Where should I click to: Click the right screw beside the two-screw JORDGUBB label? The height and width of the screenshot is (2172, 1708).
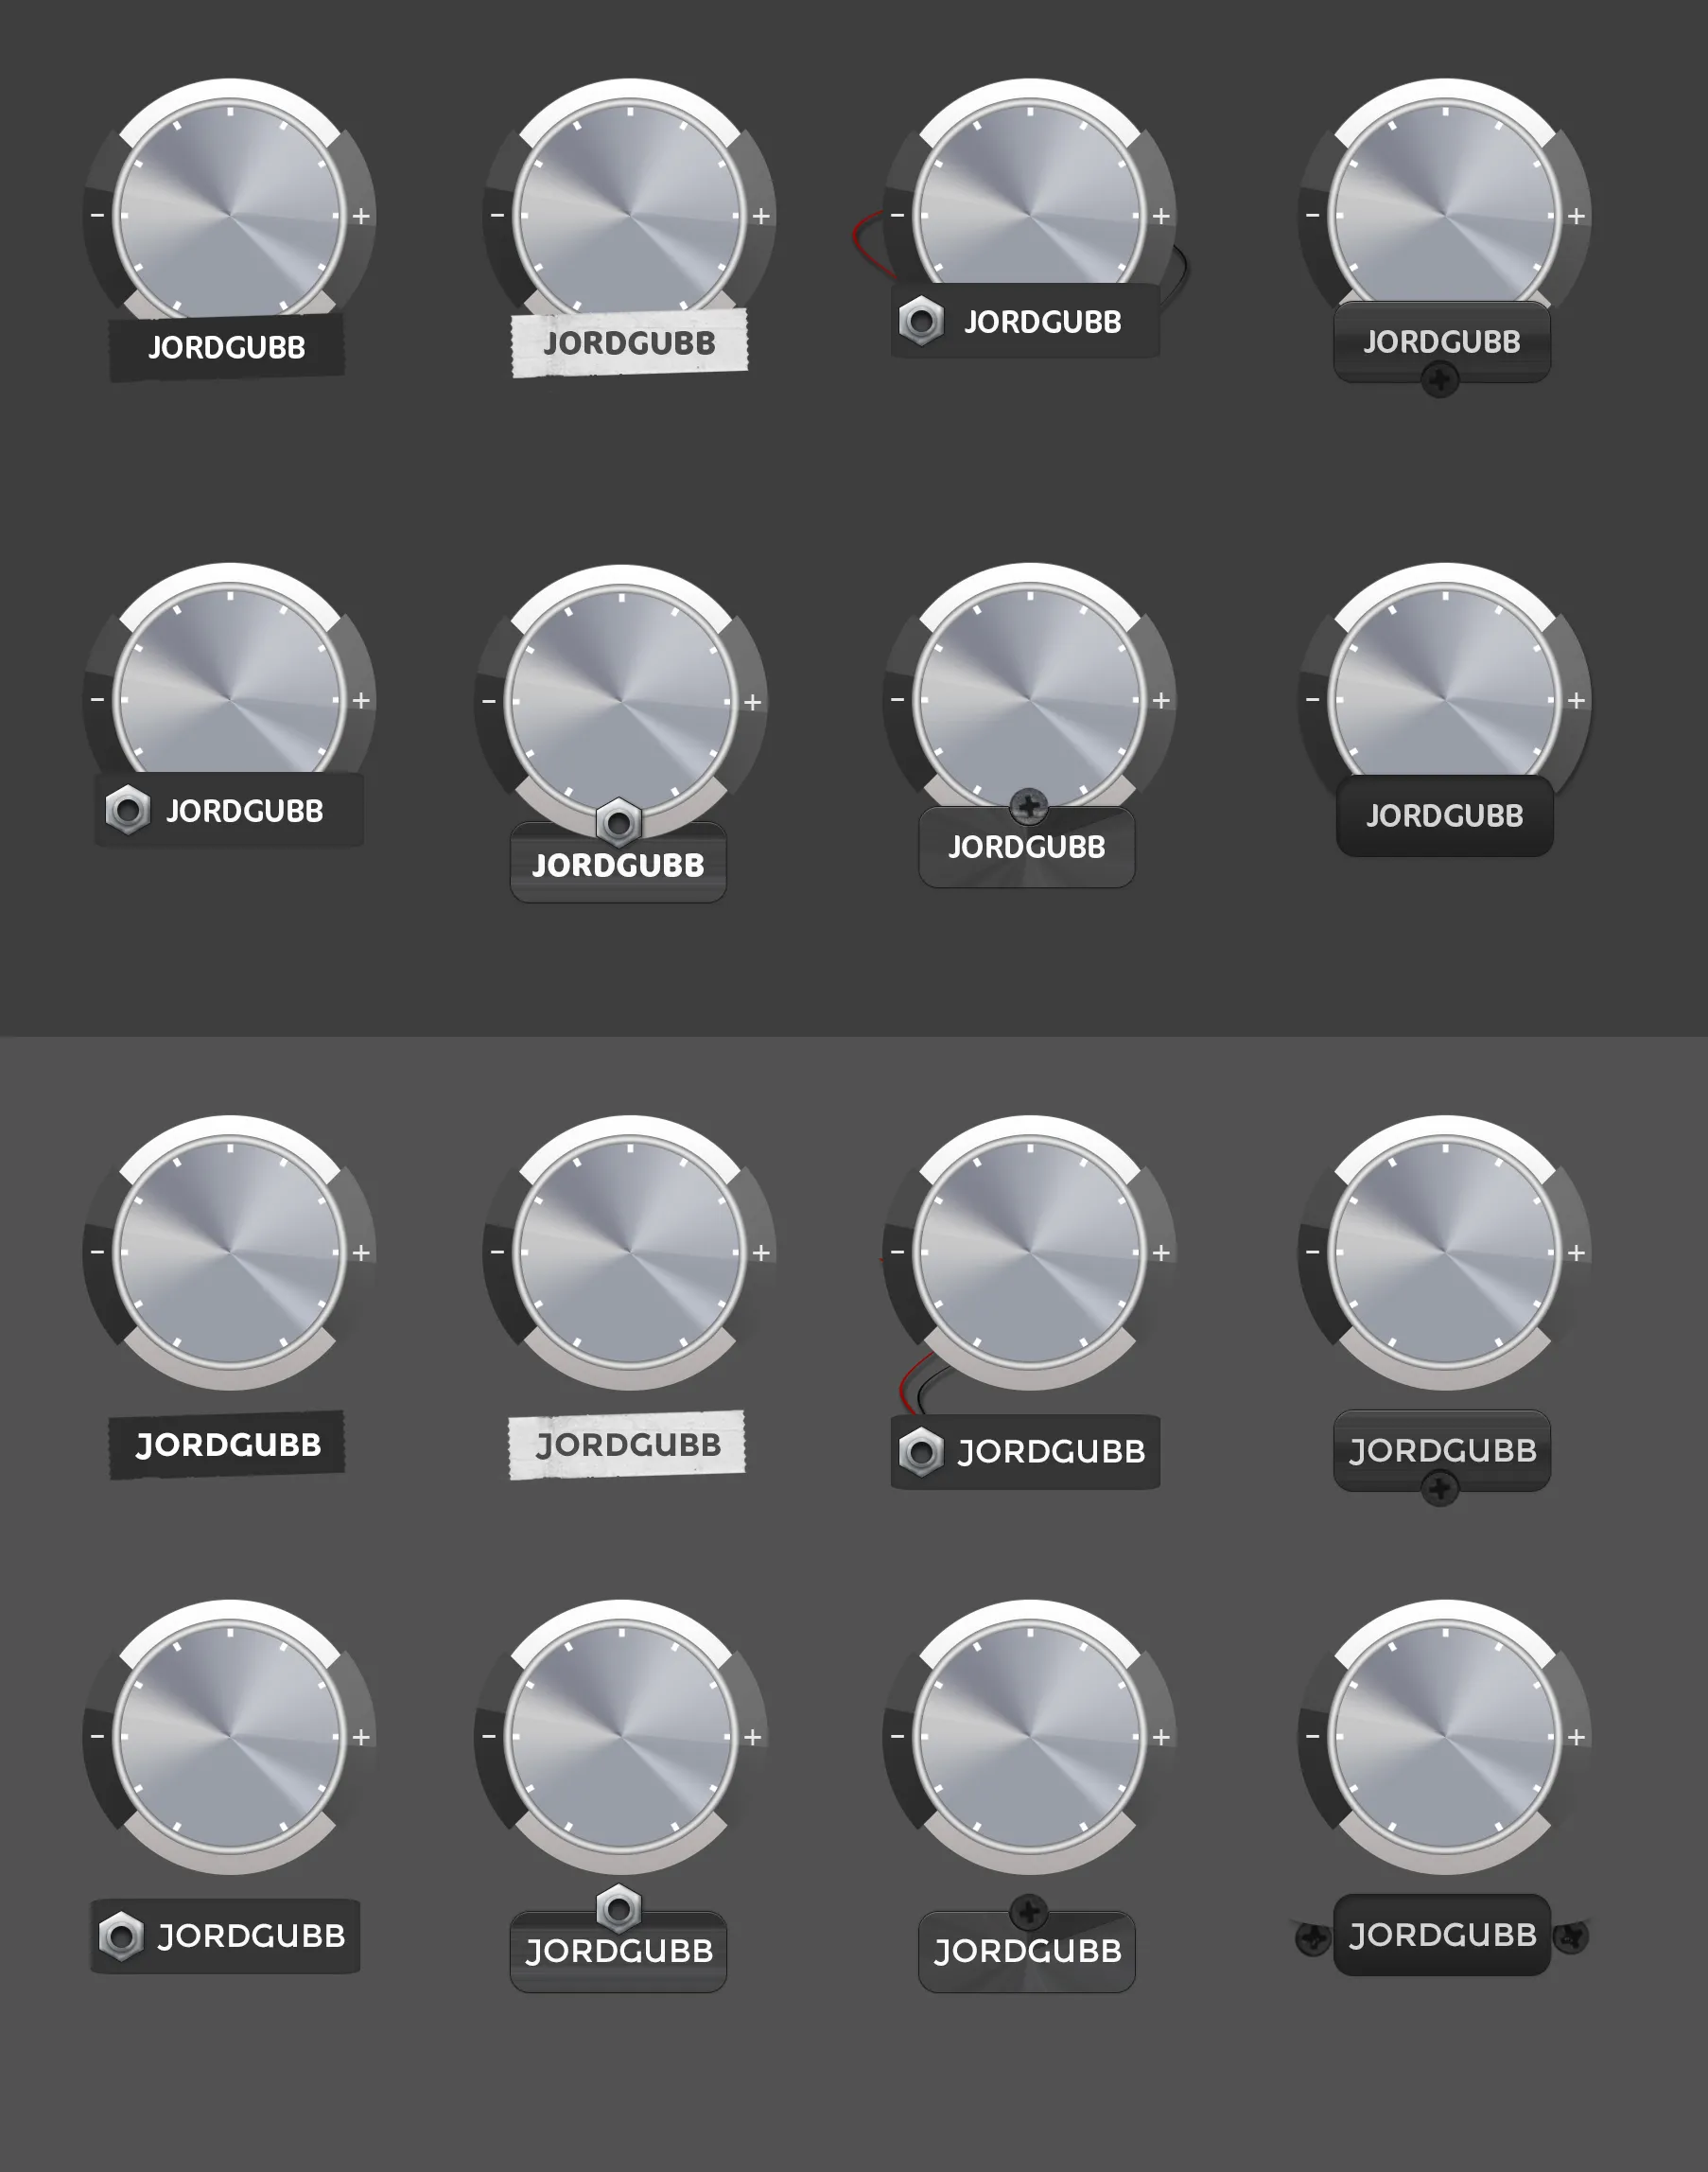tap(1571, 1937)
